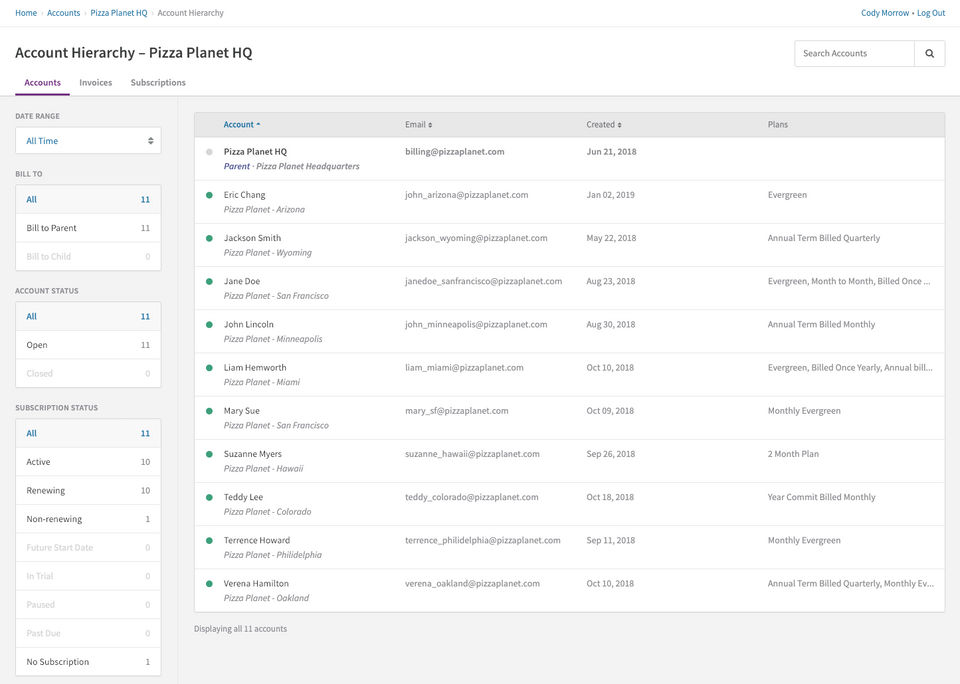Viewport: 960px width, 684px height.
Task: Select the Active subscription status filter
Action: click(x=88, y=462)
